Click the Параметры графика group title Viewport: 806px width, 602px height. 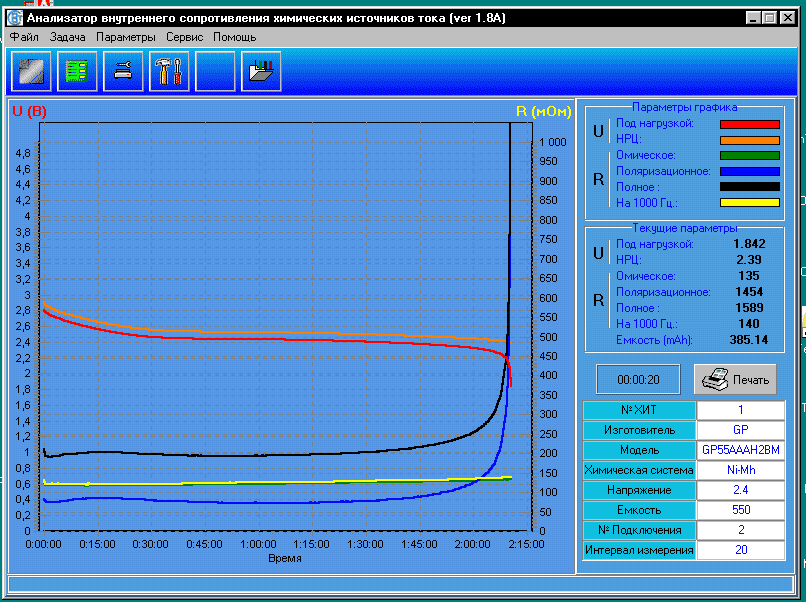coord(684,107)
